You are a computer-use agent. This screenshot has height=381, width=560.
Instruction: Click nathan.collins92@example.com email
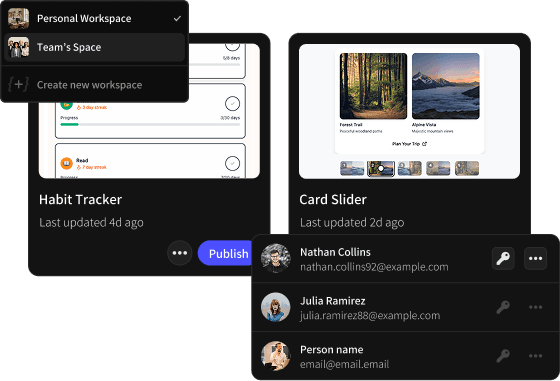(374, 267)
